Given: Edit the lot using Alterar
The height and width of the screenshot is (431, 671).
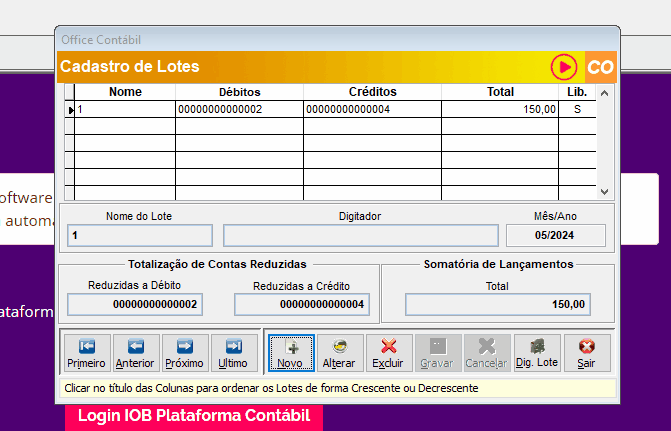Looking at the screenshot, I should (x=339, y=352).
